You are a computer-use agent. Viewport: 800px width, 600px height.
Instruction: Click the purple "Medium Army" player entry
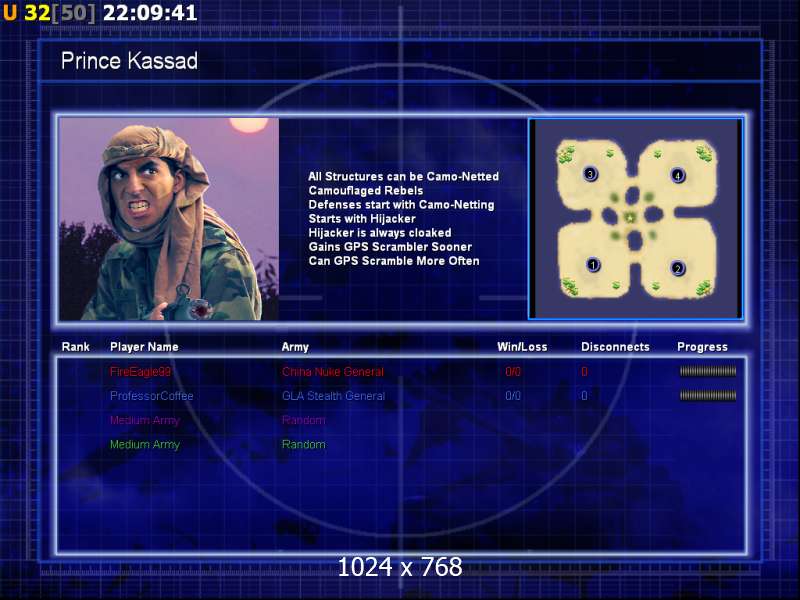[x=145, y=420]
